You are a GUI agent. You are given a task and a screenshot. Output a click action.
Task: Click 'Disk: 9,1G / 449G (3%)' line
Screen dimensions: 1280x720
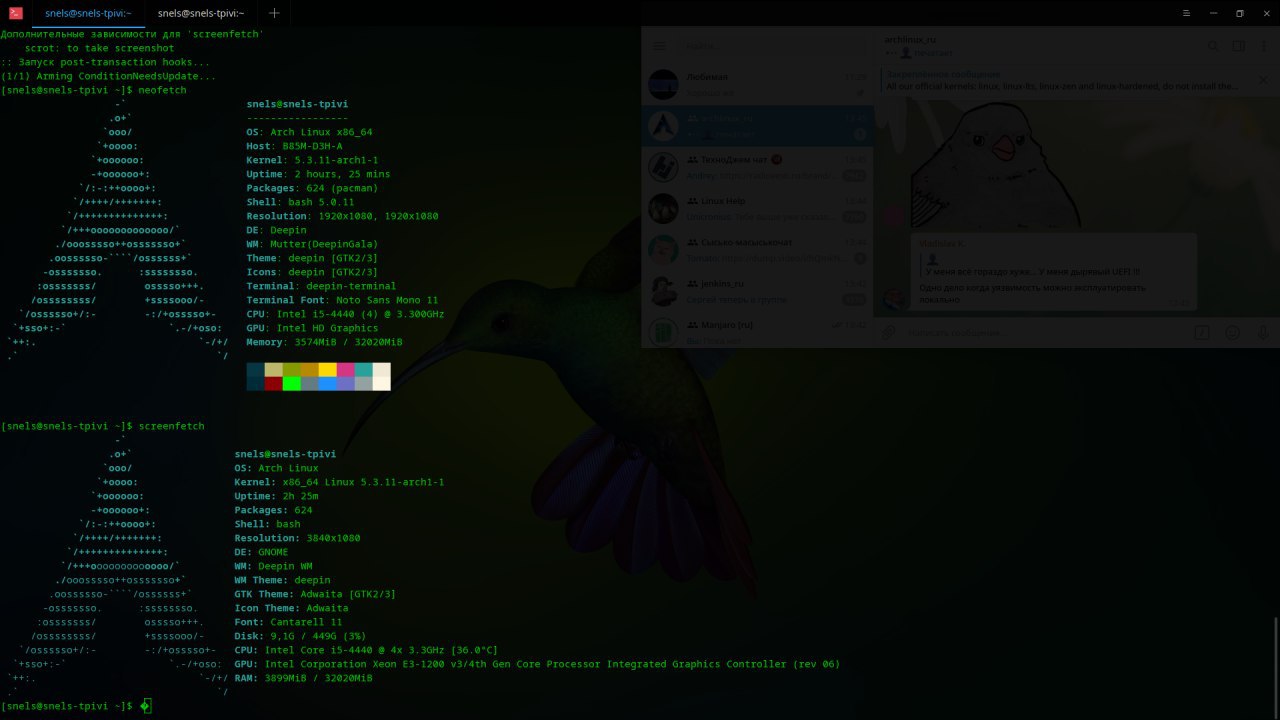pos(300,636)
